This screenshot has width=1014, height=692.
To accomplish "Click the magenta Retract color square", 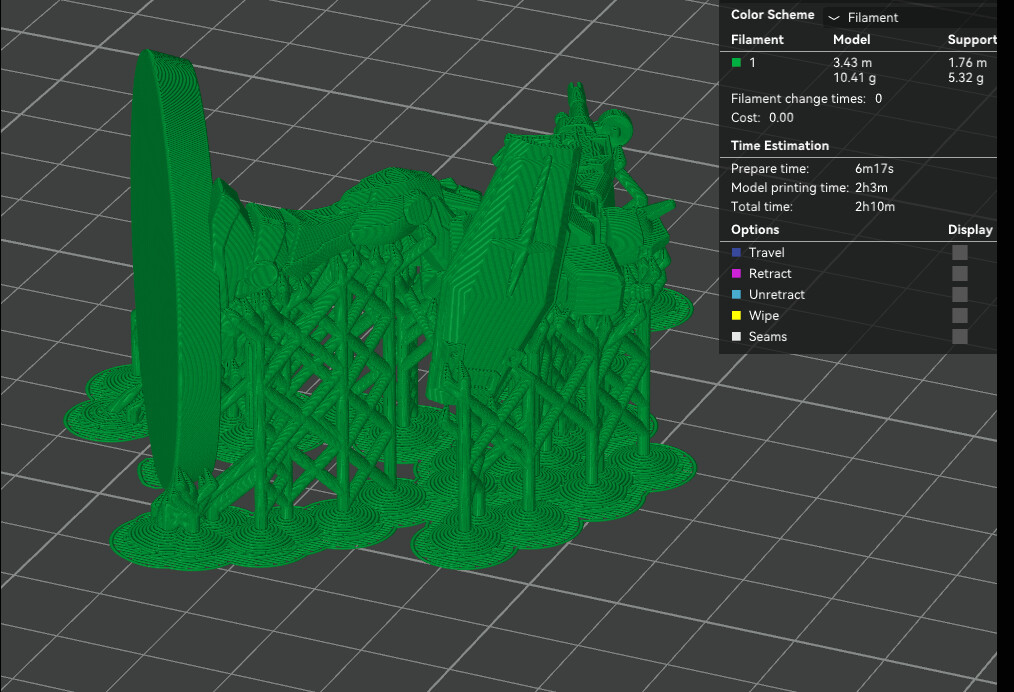I will [736, 274].
